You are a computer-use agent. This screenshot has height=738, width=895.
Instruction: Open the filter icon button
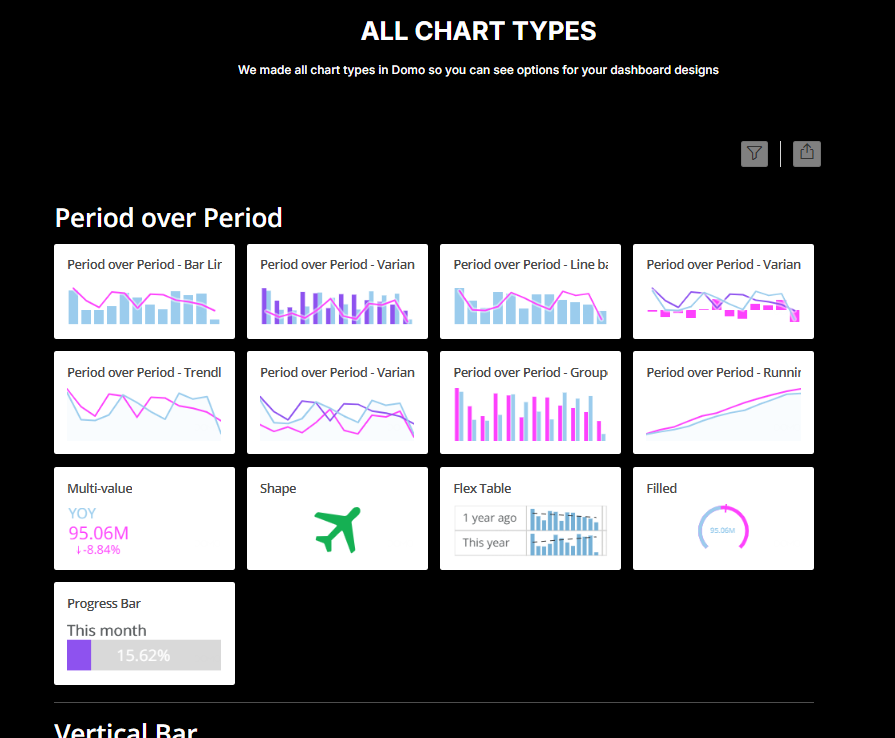754,153
